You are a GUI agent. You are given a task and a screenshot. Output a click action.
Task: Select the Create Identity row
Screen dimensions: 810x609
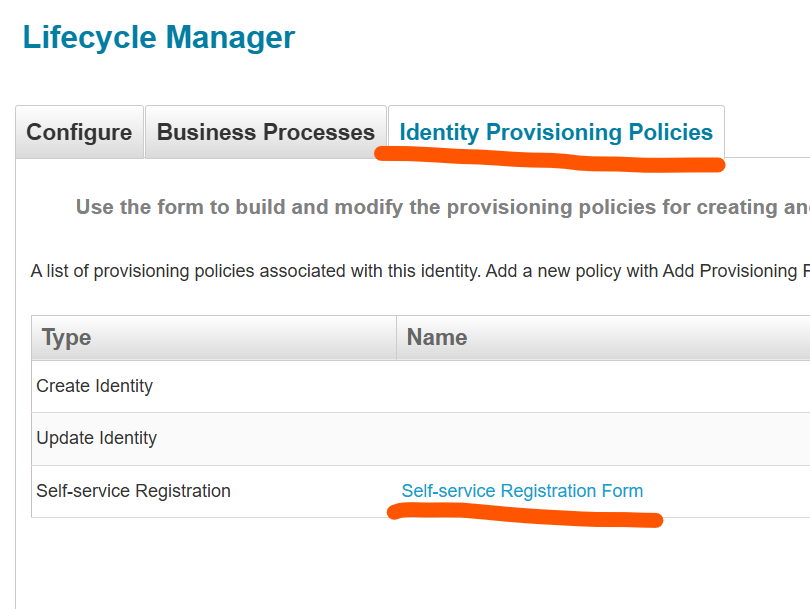[x=420, y=386]
